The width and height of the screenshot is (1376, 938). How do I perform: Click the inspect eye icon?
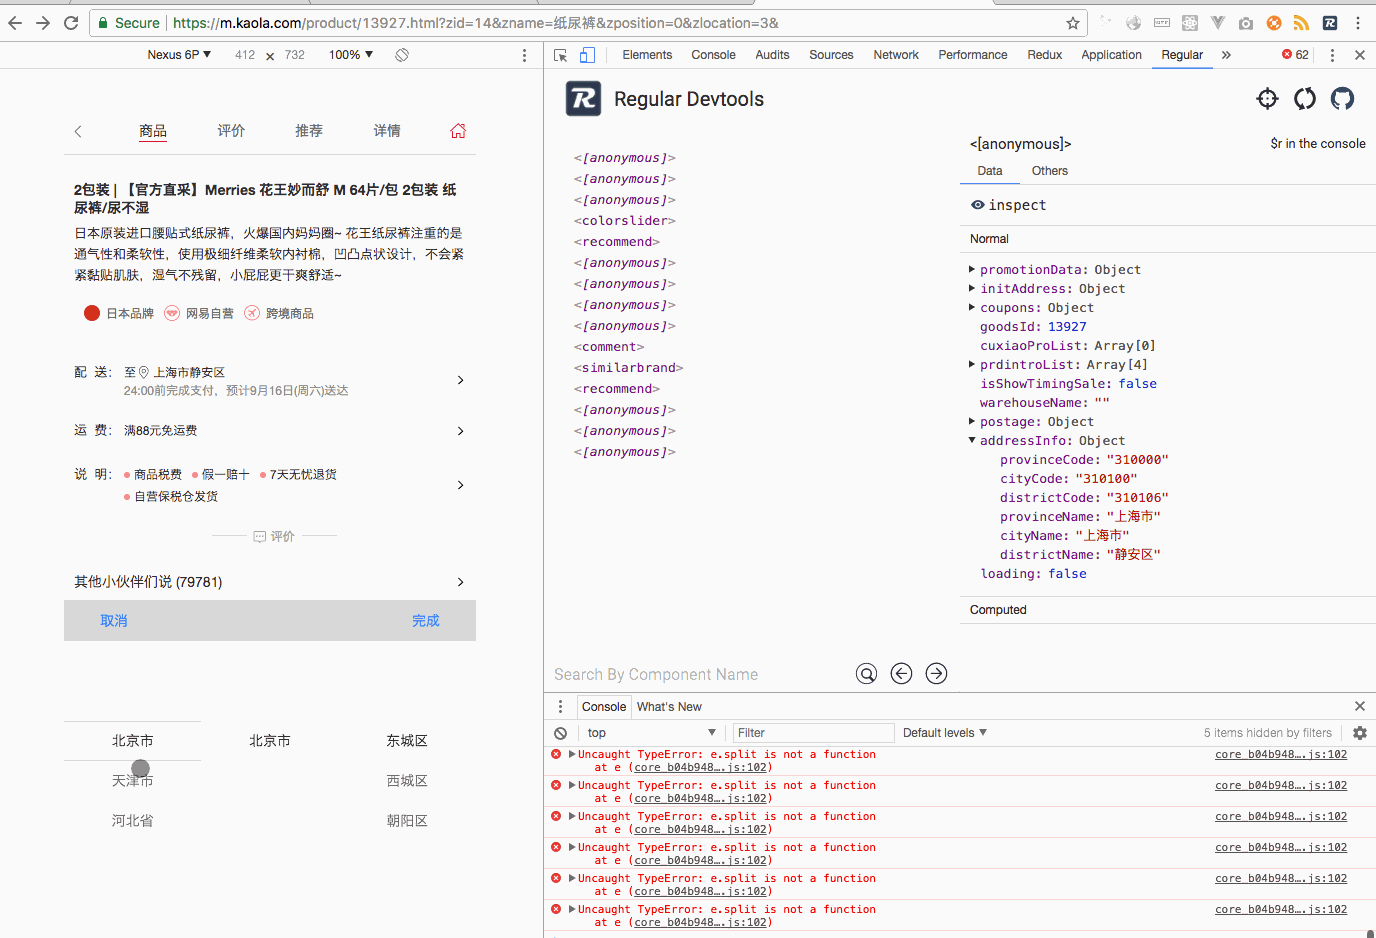[978, 205]
